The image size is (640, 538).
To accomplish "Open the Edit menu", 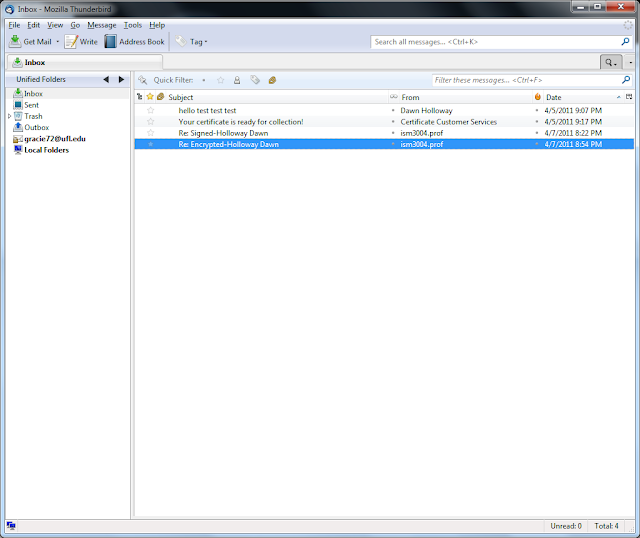I will click(x=33, y=25).
